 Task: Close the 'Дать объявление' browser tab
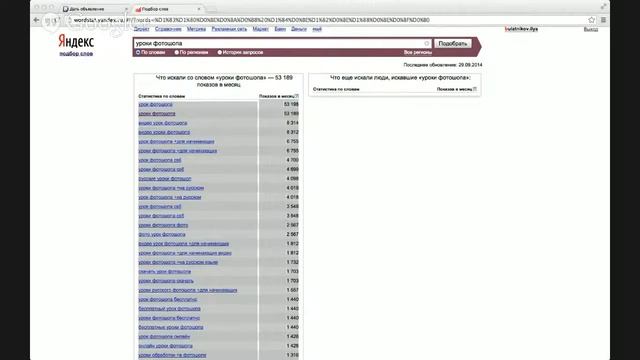(126, 9)
